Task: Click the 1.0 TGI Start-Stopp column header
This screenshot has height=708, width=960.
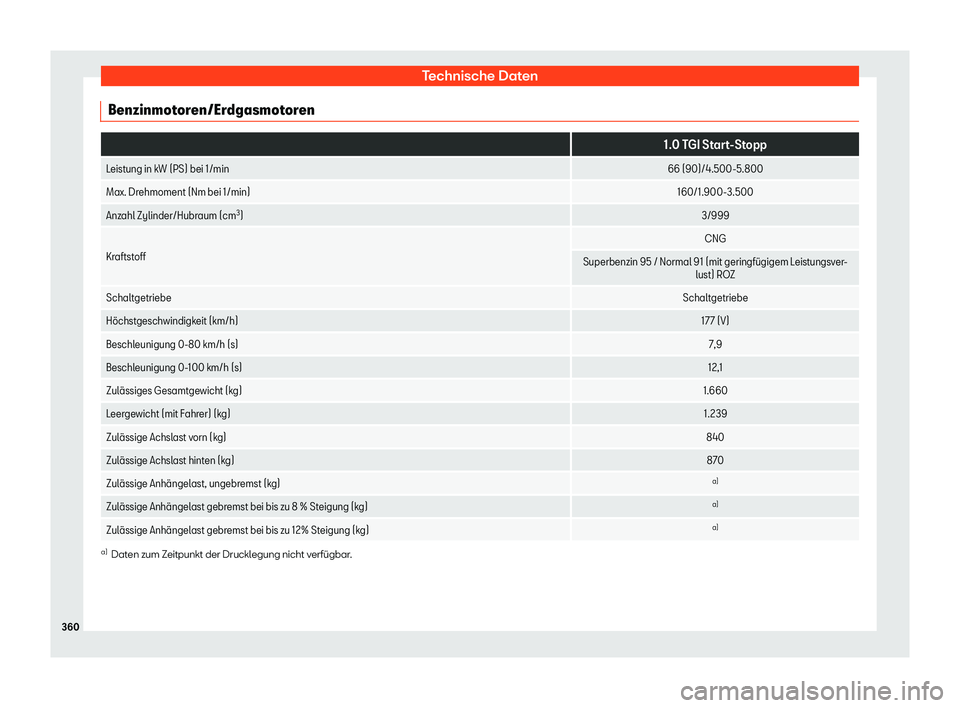Action: coord(714,145)
